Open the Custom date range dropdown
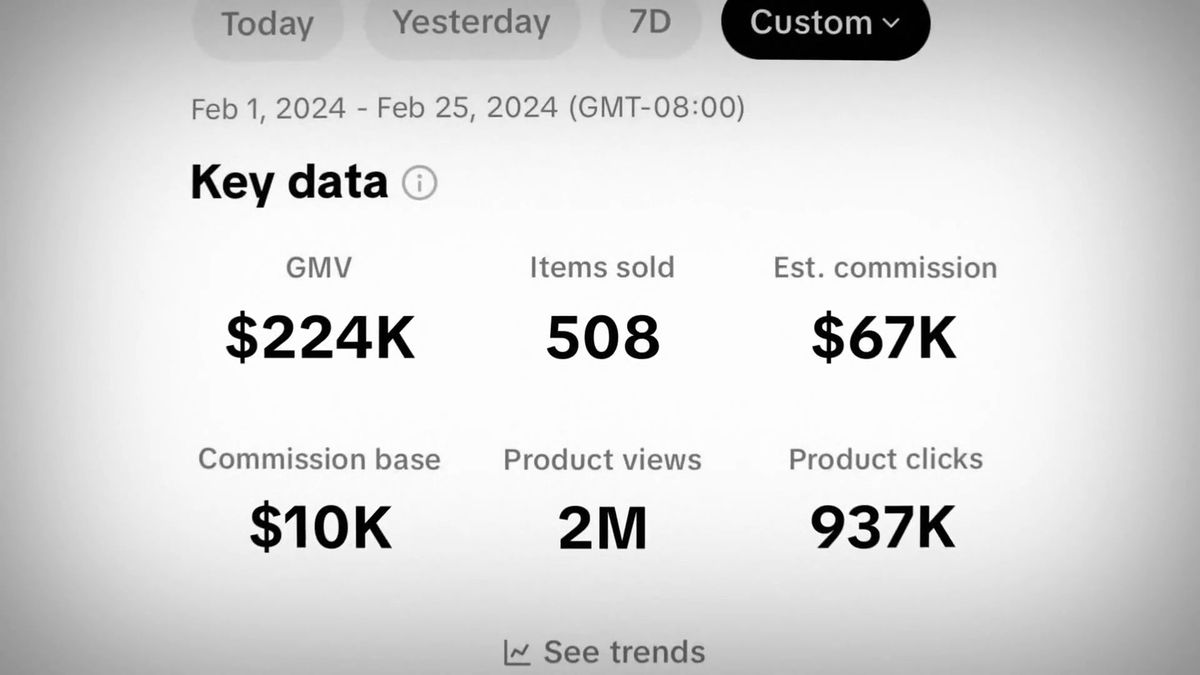Viewport: 1200px width, 675px height. (x=810, y=23)
